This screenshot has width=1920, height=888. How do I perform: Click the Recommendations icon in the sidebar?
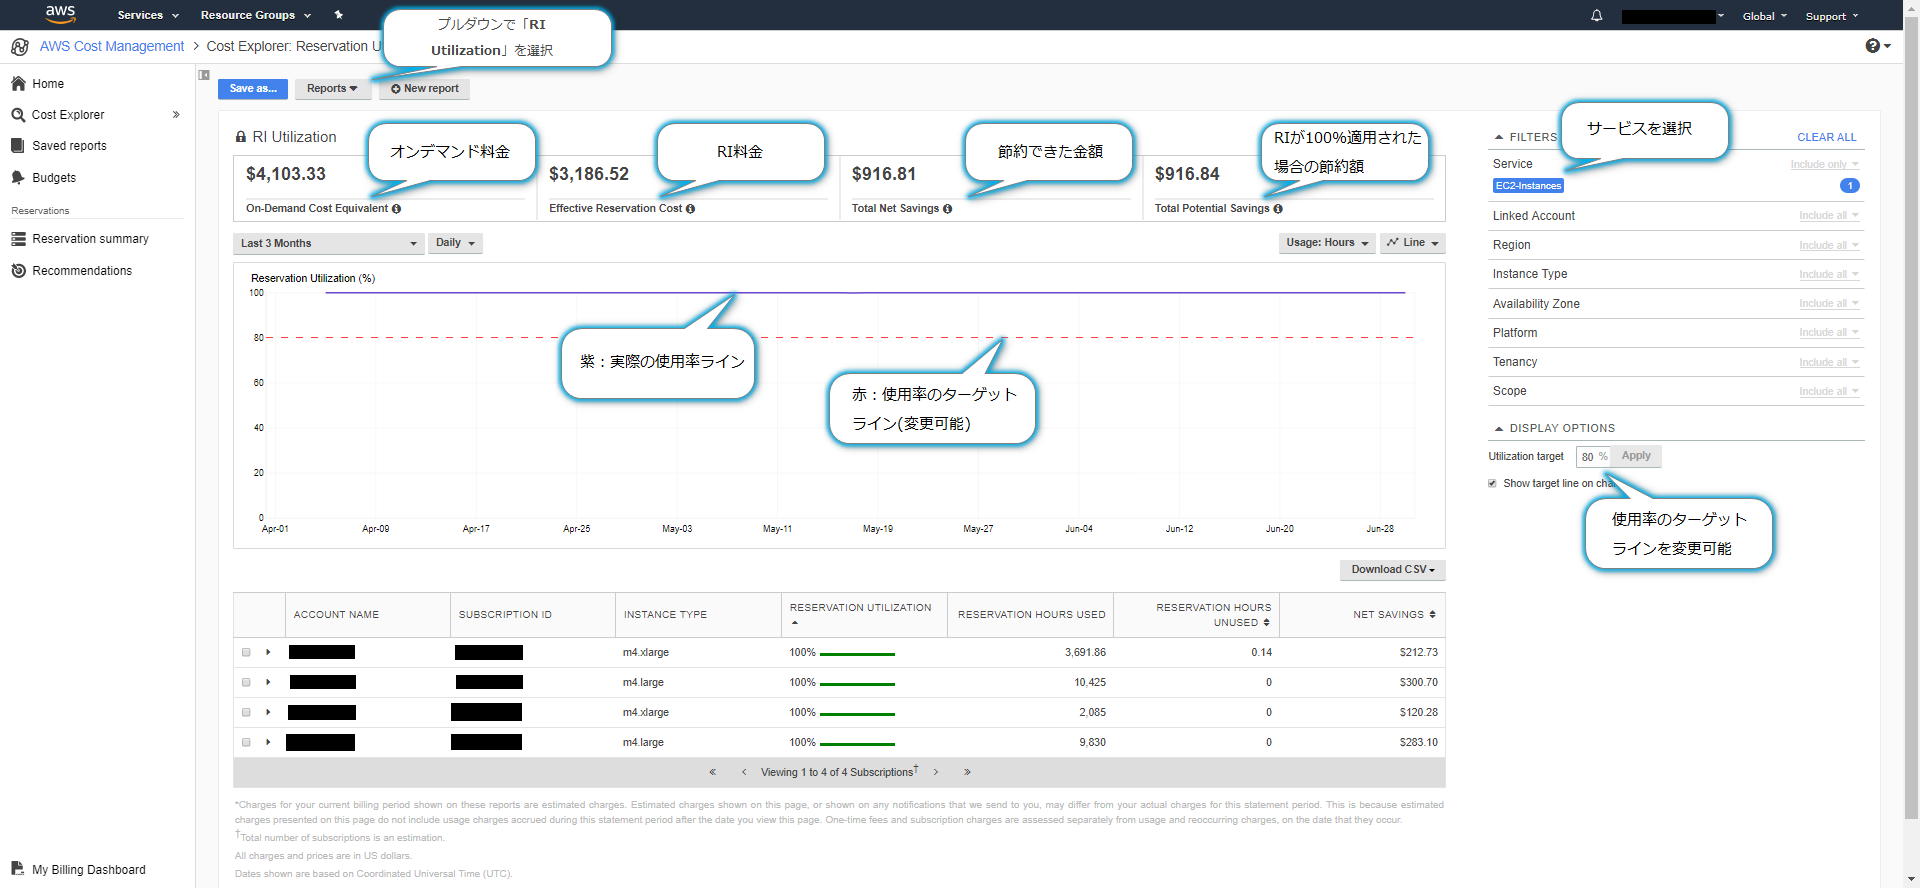point(18,271)
